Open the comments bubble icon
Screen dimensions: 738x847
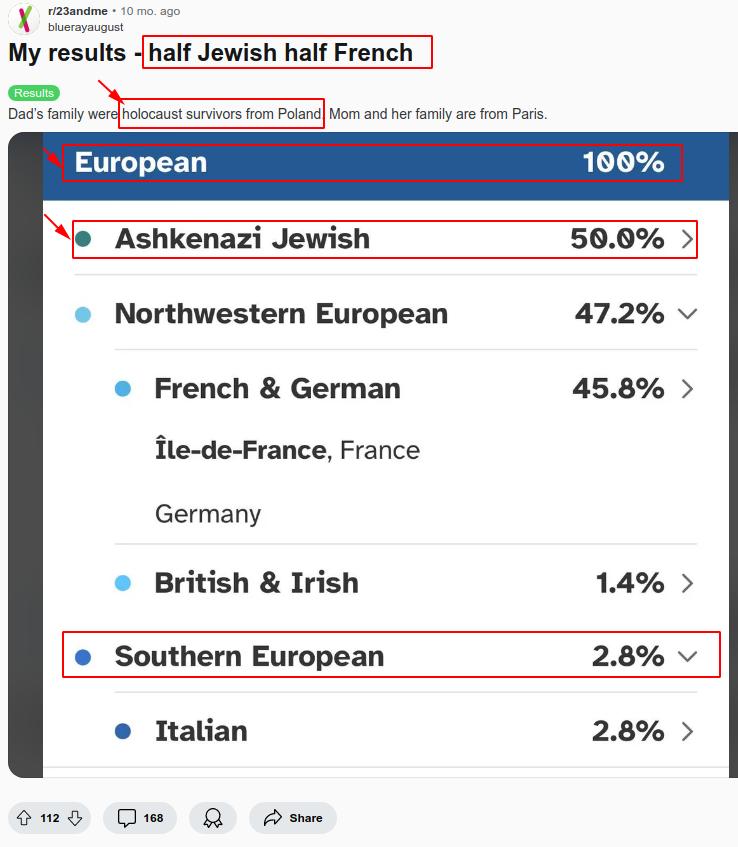coord(127,818)
